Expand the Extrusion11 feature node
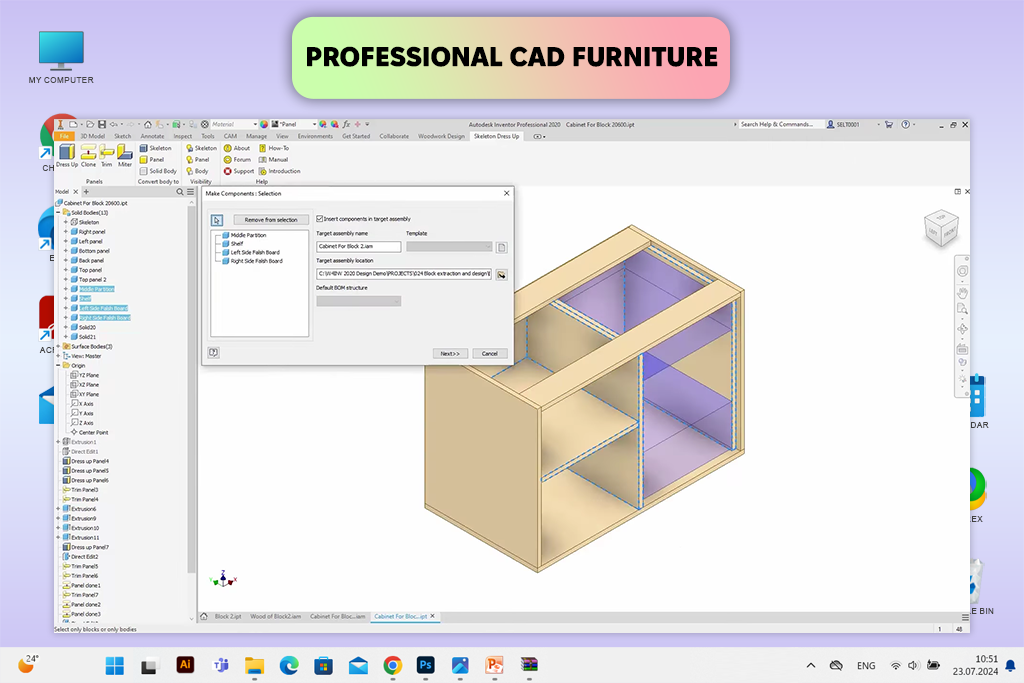 pyautogui.click(x=58, y=537)
